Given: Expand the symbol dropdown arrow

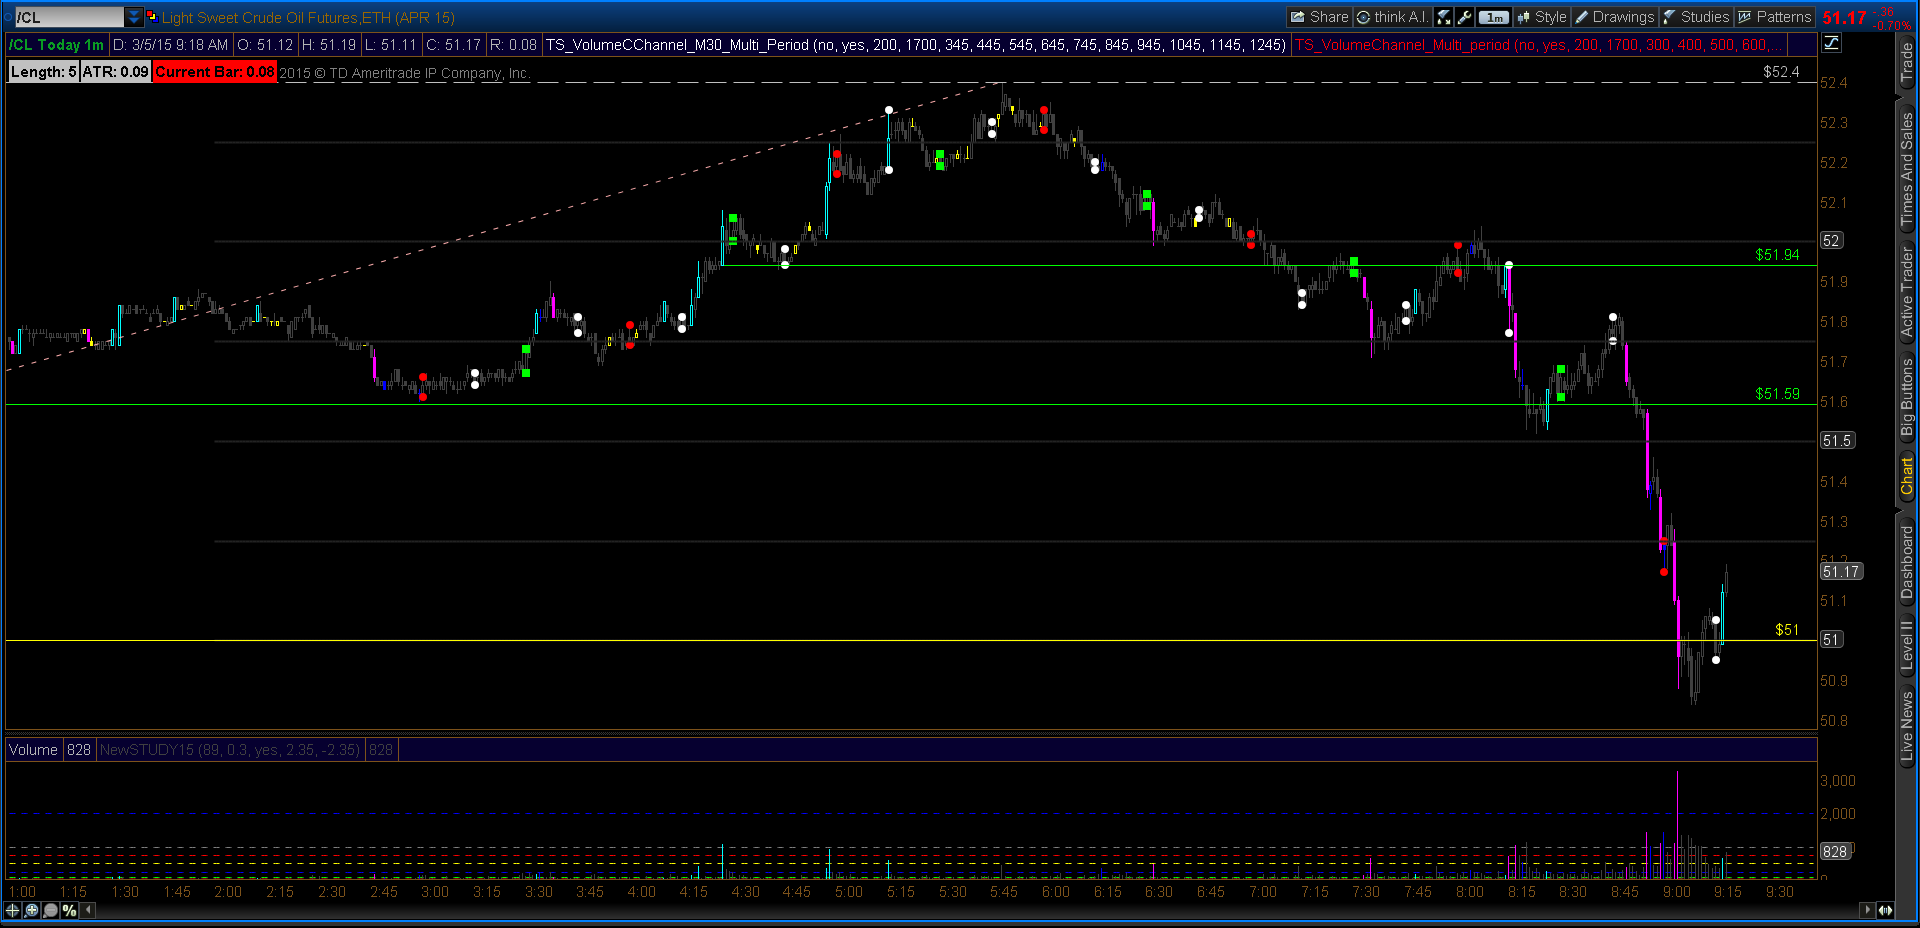Looking at the screenshot, I should [x=134, y=17].
